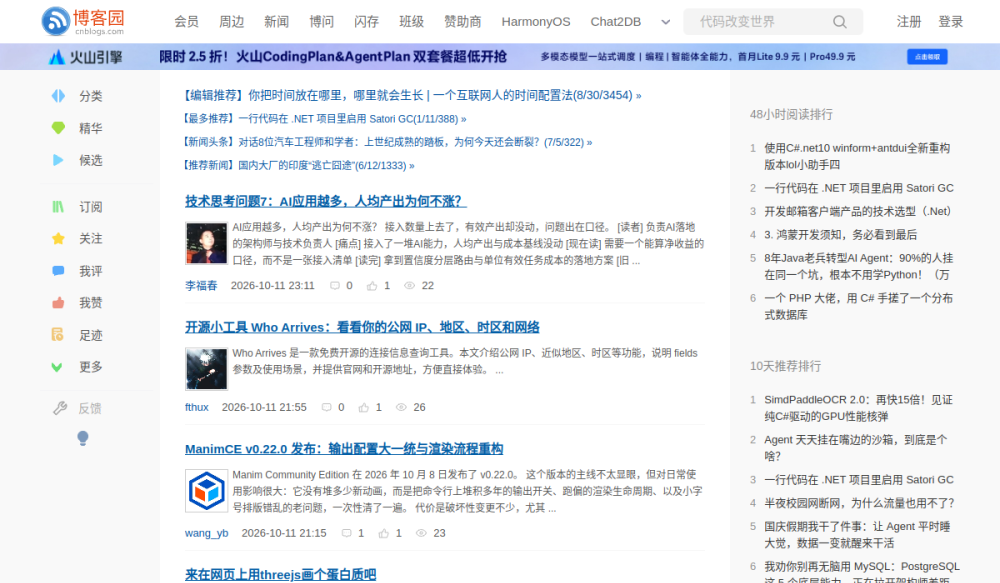Expand the 更多 sidebar chevron
The height and width of the screenshot is (583, 1000).
tap(57, 367)
